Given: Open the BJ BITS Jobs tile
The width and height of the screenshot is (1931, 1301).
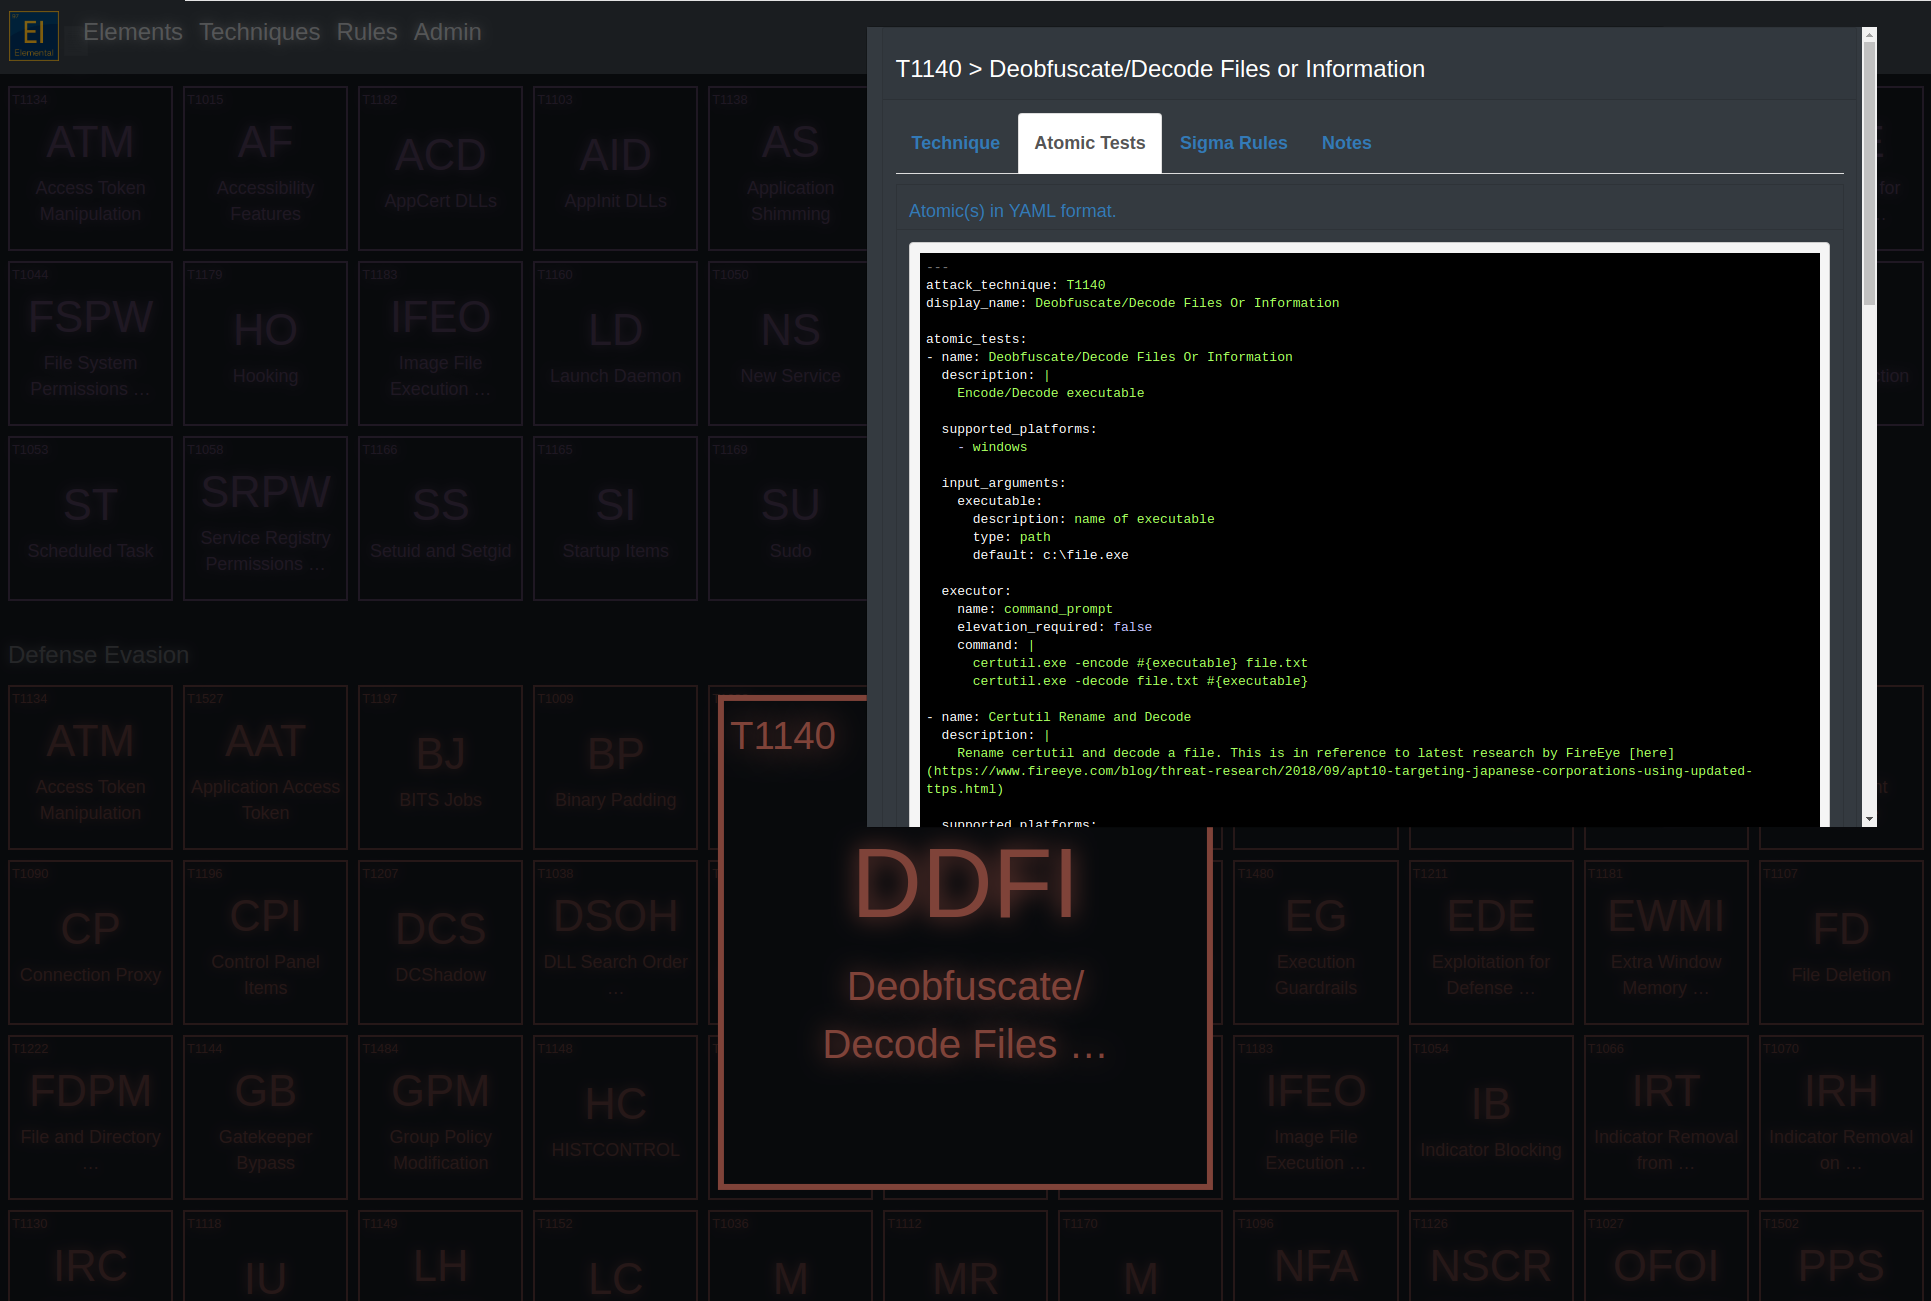Looking at the screenshot, I should coord(441,767).
